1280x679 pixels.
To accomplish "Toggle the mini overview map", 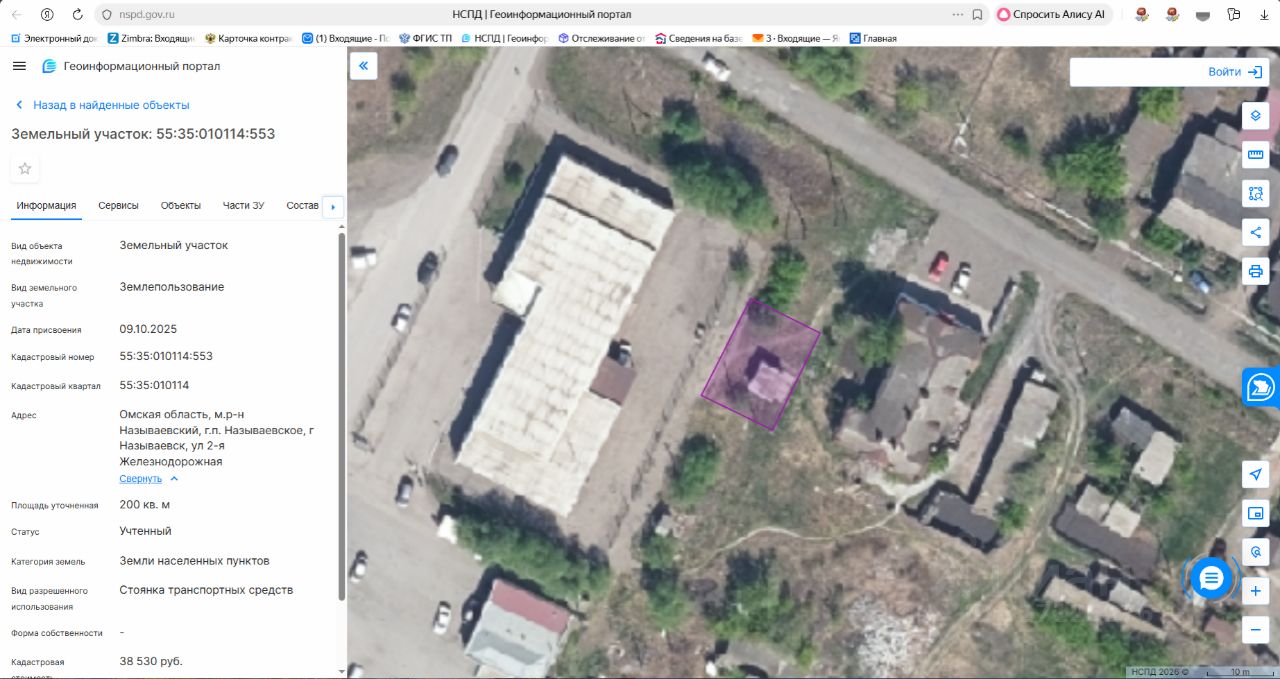I will click(x=1255, y=513).
